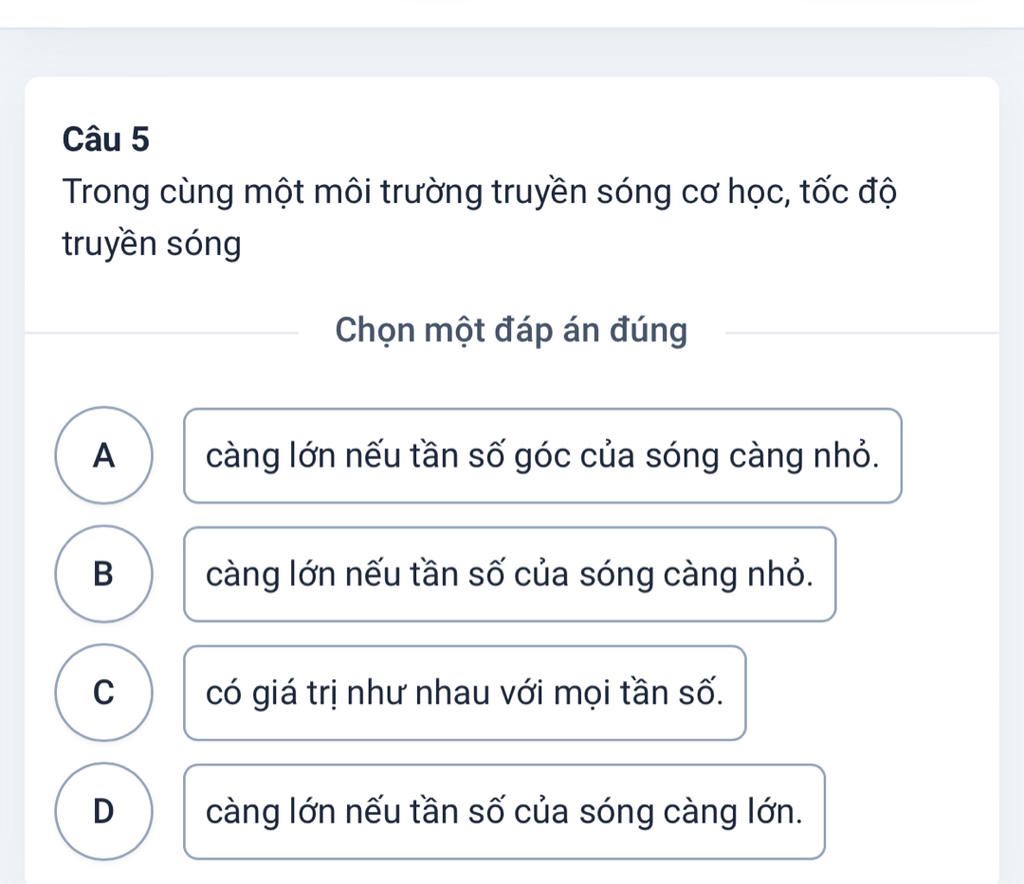The image size is (1024, 884).
Task: Select the round A option button
Action: (104, 456)
